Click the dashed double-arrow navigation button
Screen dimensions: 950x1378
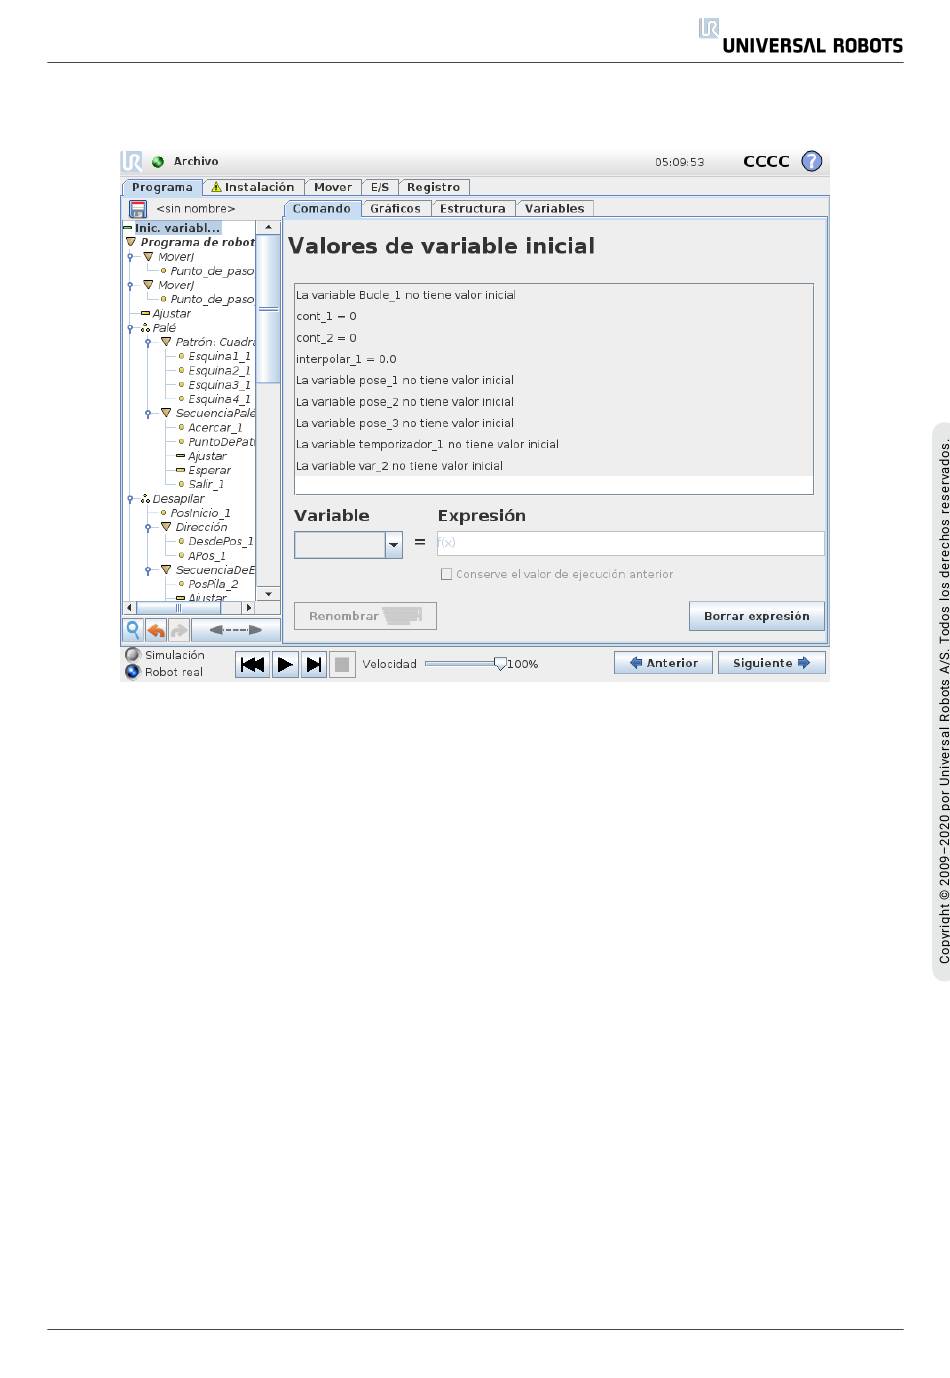[235, 630]
